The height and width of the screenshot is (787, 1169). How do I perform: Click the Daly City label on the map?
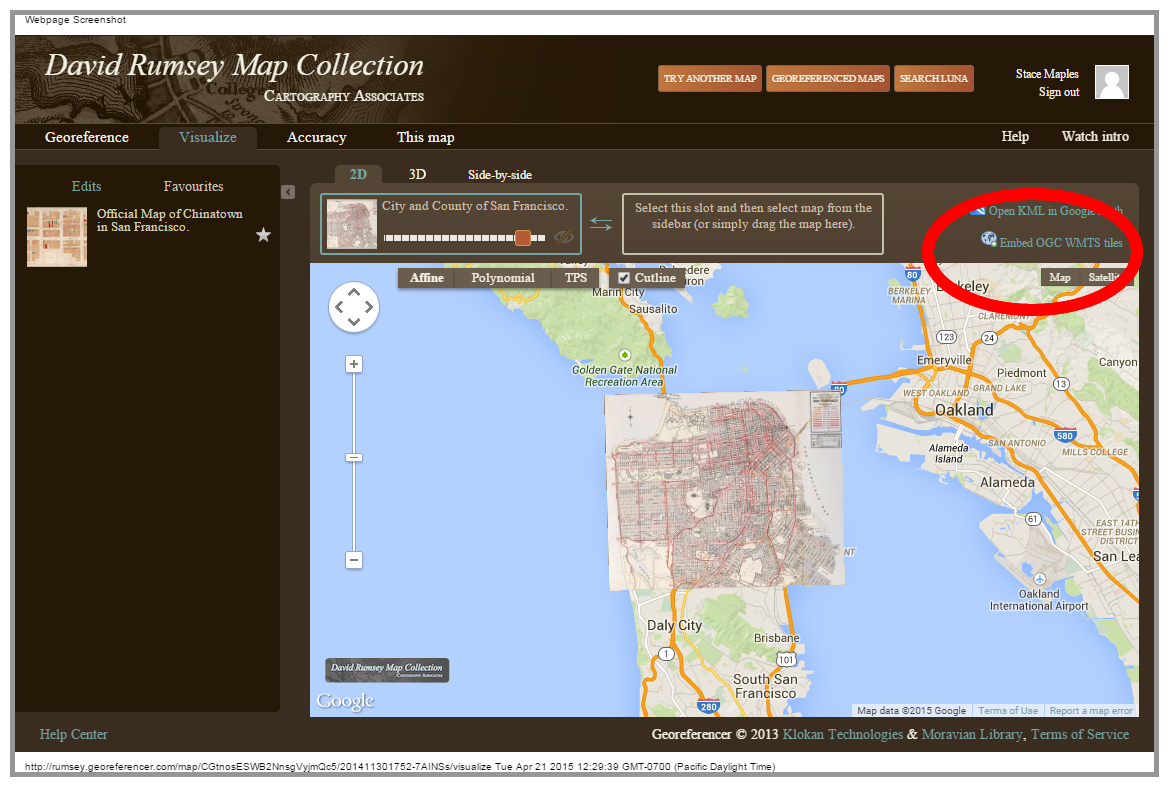point(674,625)
